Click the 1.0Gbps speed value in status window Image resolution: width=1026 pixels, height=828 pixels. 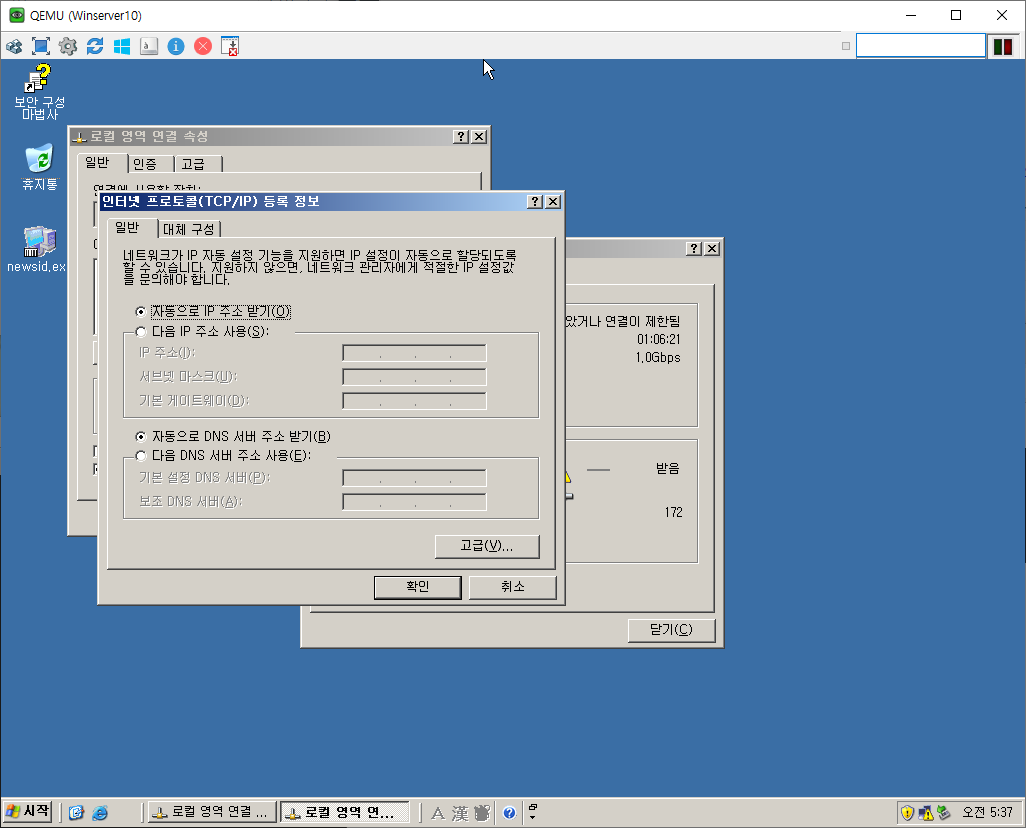[x=658, y=357]
